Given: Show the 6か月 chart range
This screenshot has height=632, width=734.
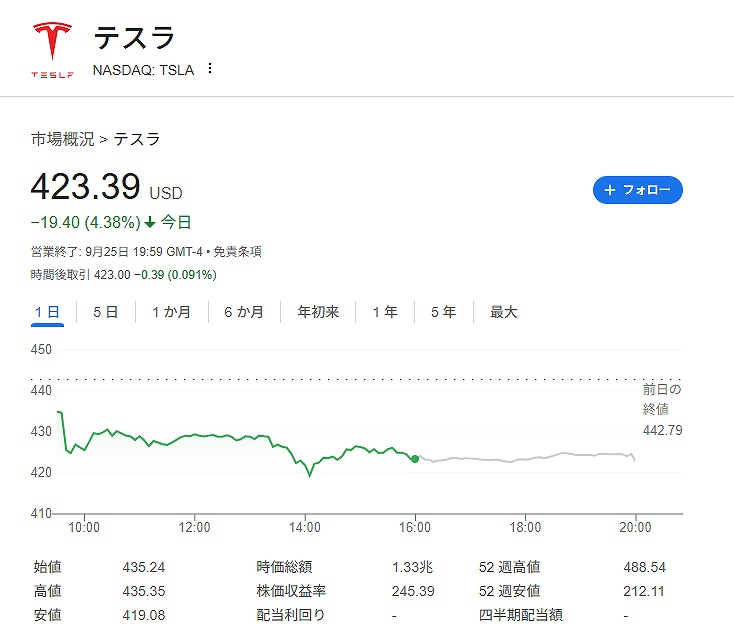Looking at the screenshot, I should coord(244,312).
